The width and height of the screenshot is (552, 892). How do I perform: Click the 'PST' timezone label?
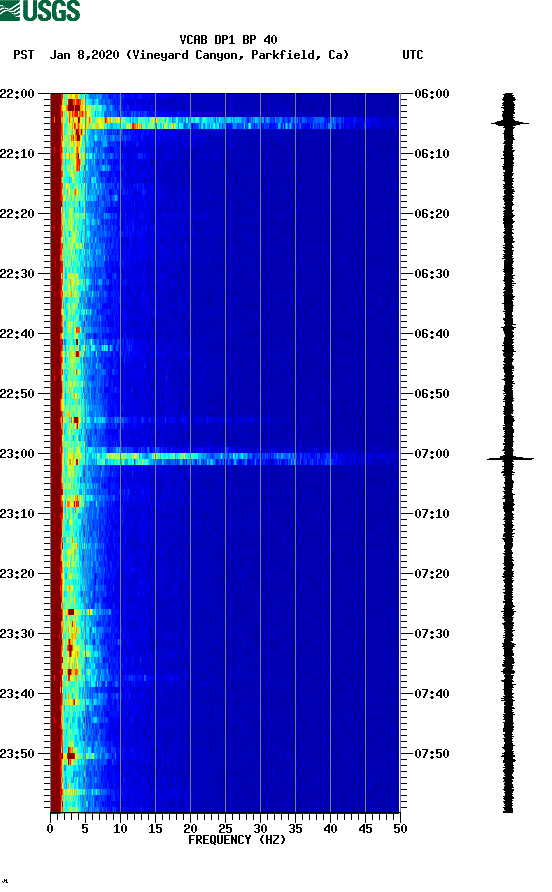24,55
